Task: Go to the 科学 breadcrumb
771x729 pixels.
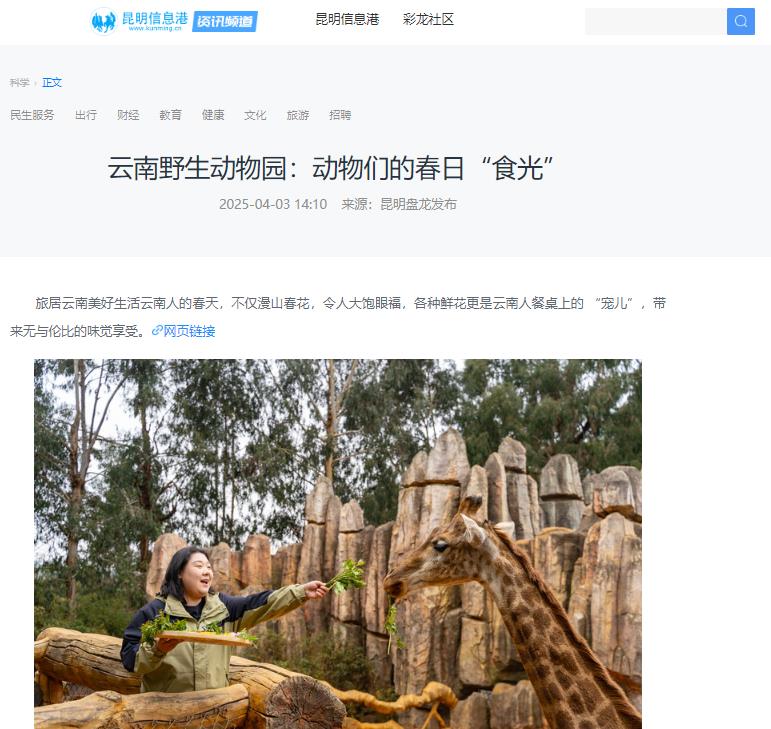Action: 20,83
